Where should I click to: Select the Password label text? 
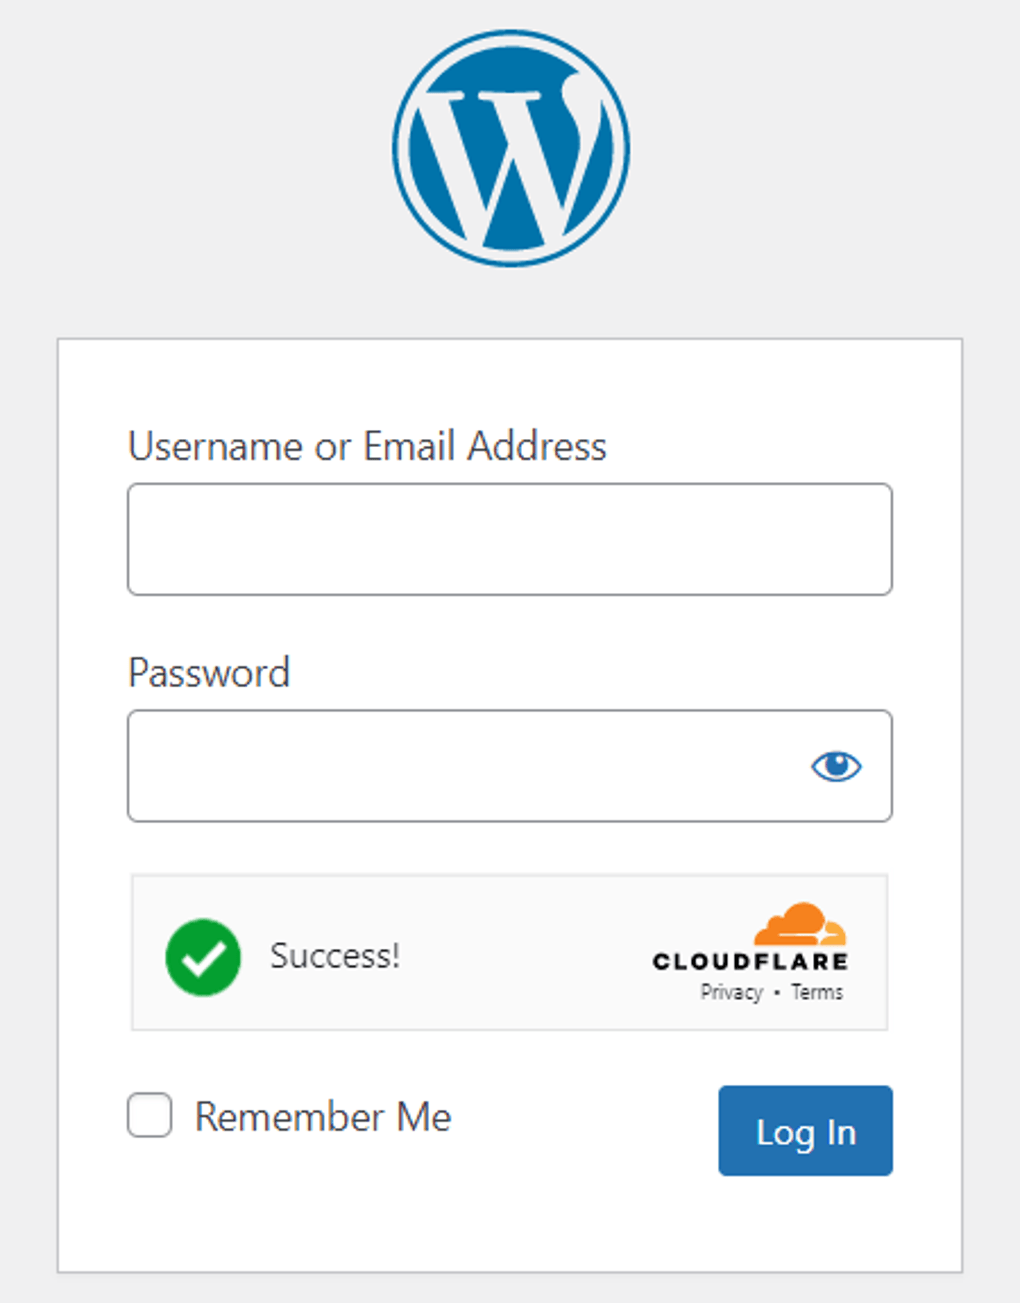point(208,673)
